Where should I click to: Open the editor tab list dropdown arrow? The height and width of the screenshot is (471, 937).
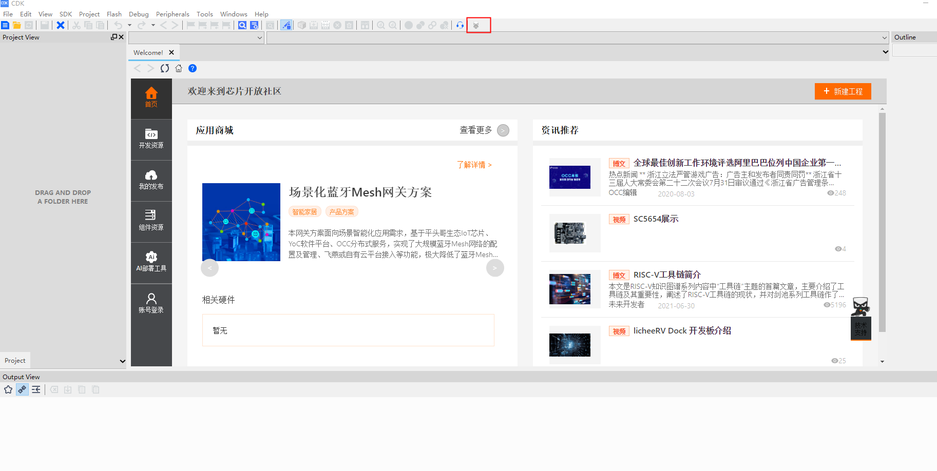pos(885,53)
